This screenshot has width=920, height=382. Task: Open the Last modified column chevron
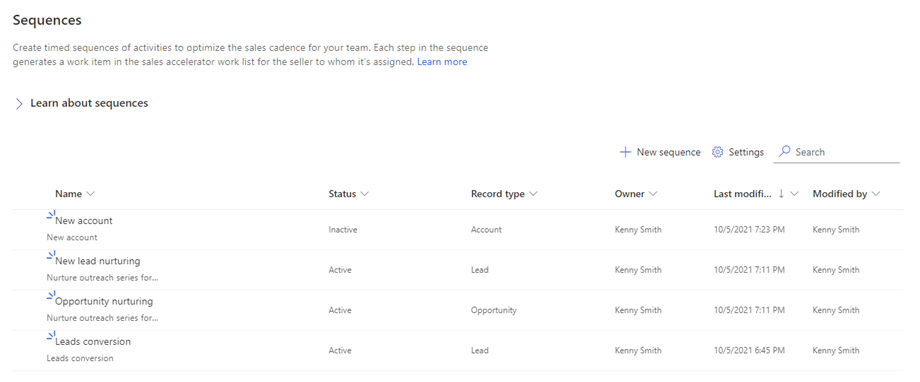click(794, 194)
